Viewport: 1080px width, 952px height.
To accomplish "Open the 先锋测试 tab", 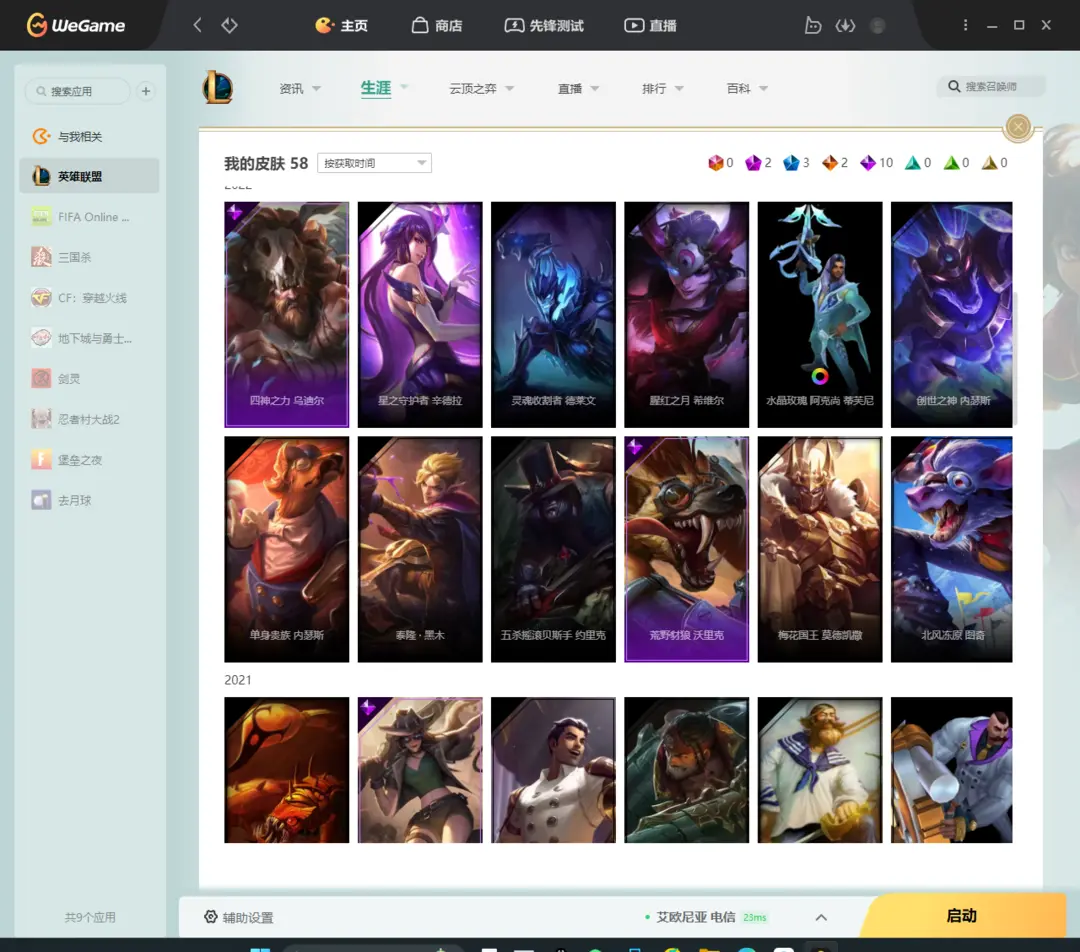I will (x=544, y=25).
